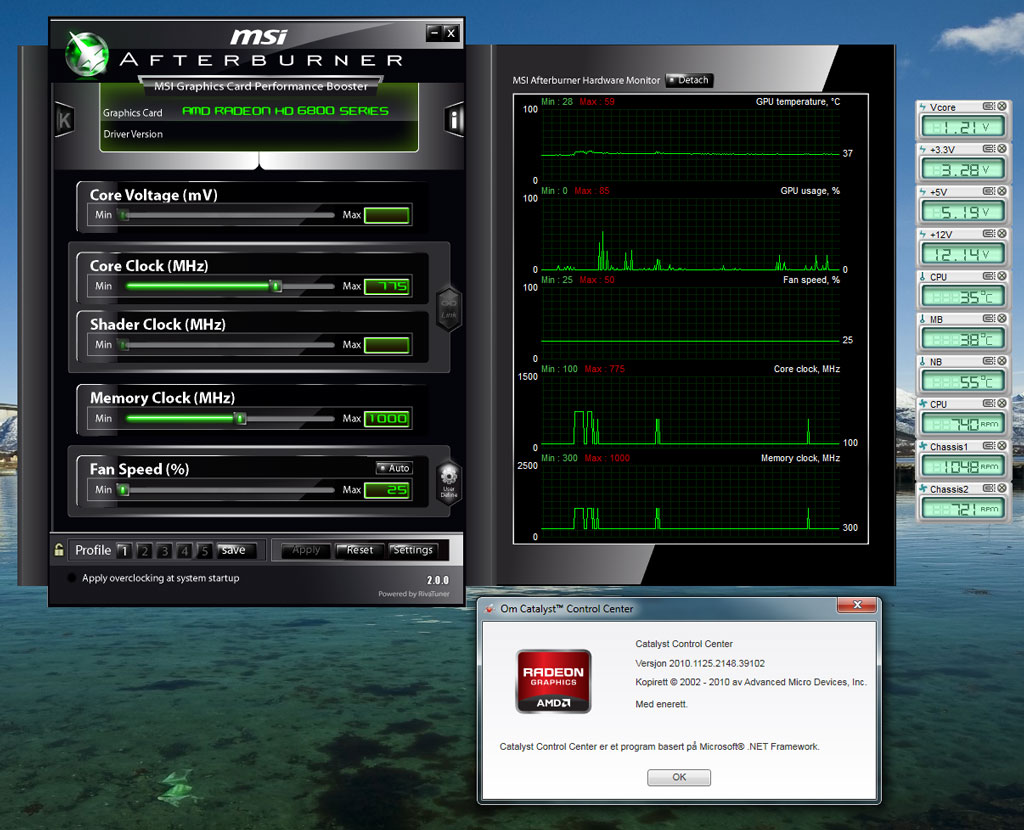Select Profile slot 1
The width and height of the screenshot is (1024, 830).
(x=124, y=551)
